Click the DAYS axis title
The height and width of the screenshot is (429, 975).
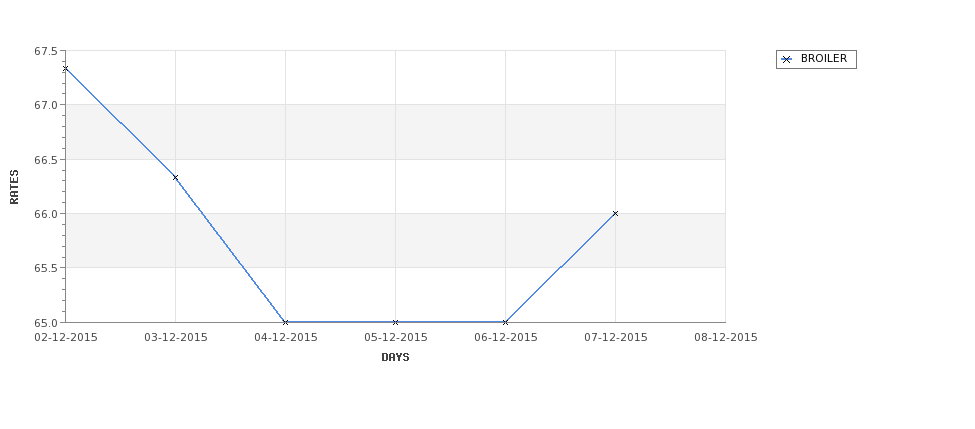pyautogui.click(x=395, y=358)
